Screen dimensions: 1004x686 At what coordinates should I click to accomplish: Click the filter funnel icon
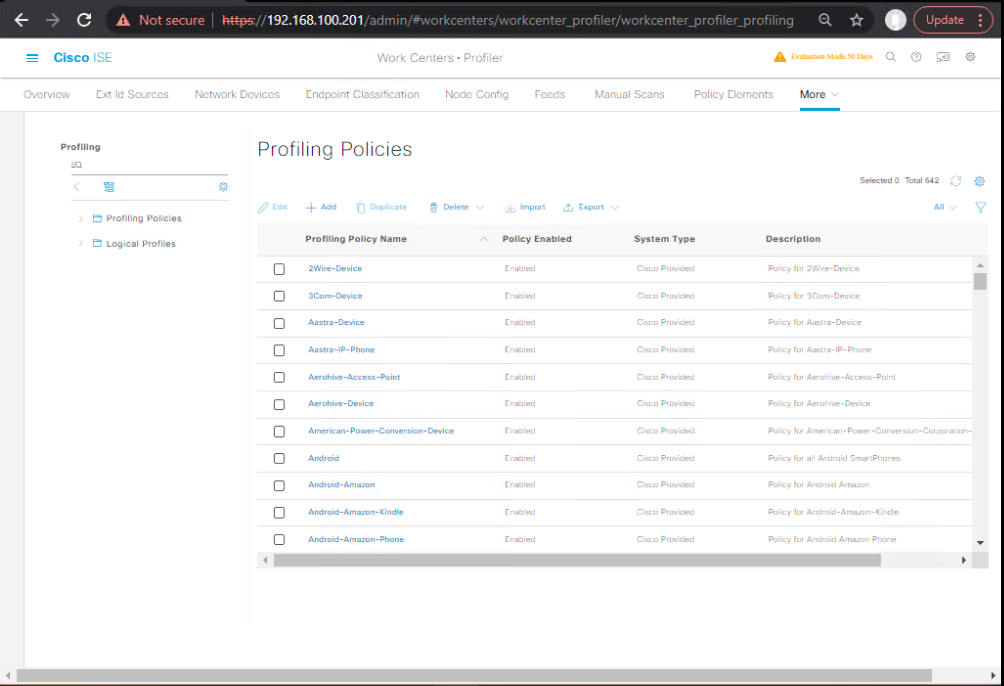click(980, 207)
